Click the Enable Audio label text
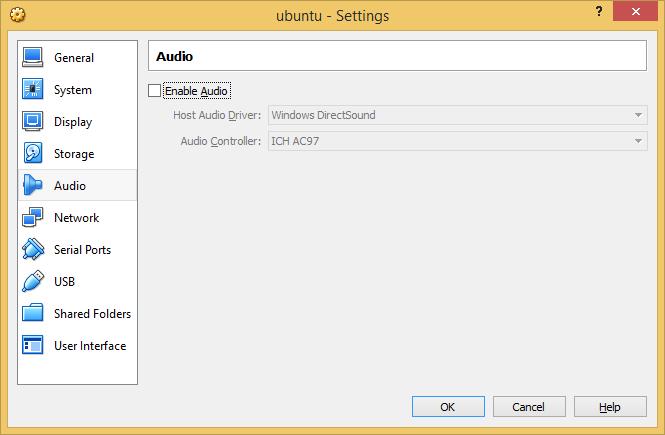Screen dimensions: 665x435 [x=197, y=91]
